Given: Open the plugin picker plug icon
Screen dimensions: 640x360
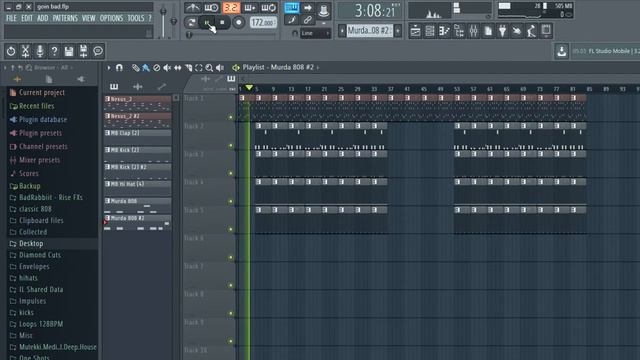Looking at the screenshot, I should (502, 31).
